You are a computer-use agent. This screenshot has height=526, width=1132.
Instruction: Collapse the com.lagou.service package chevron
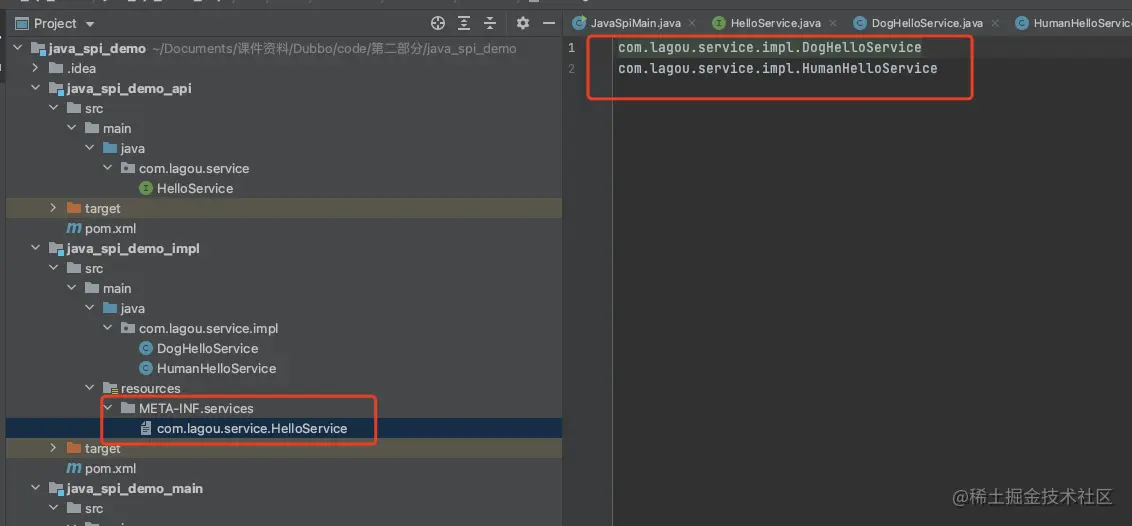(x=107, y=169)
